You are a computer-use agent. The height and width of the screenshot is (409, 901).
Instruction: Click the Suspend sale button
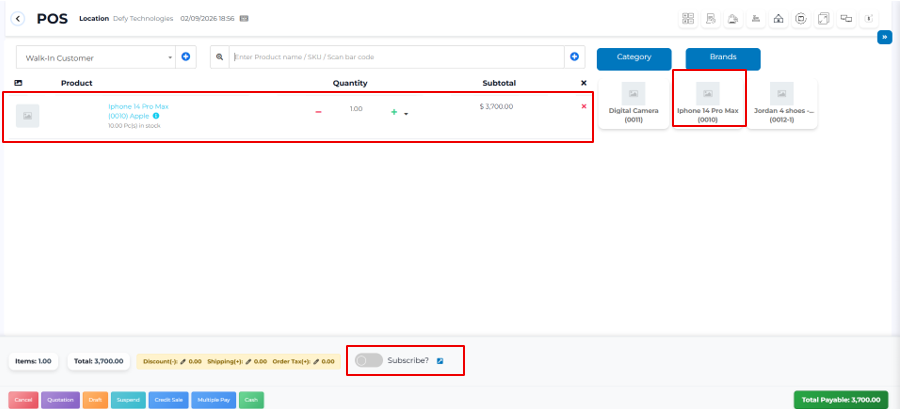(128, 400)
